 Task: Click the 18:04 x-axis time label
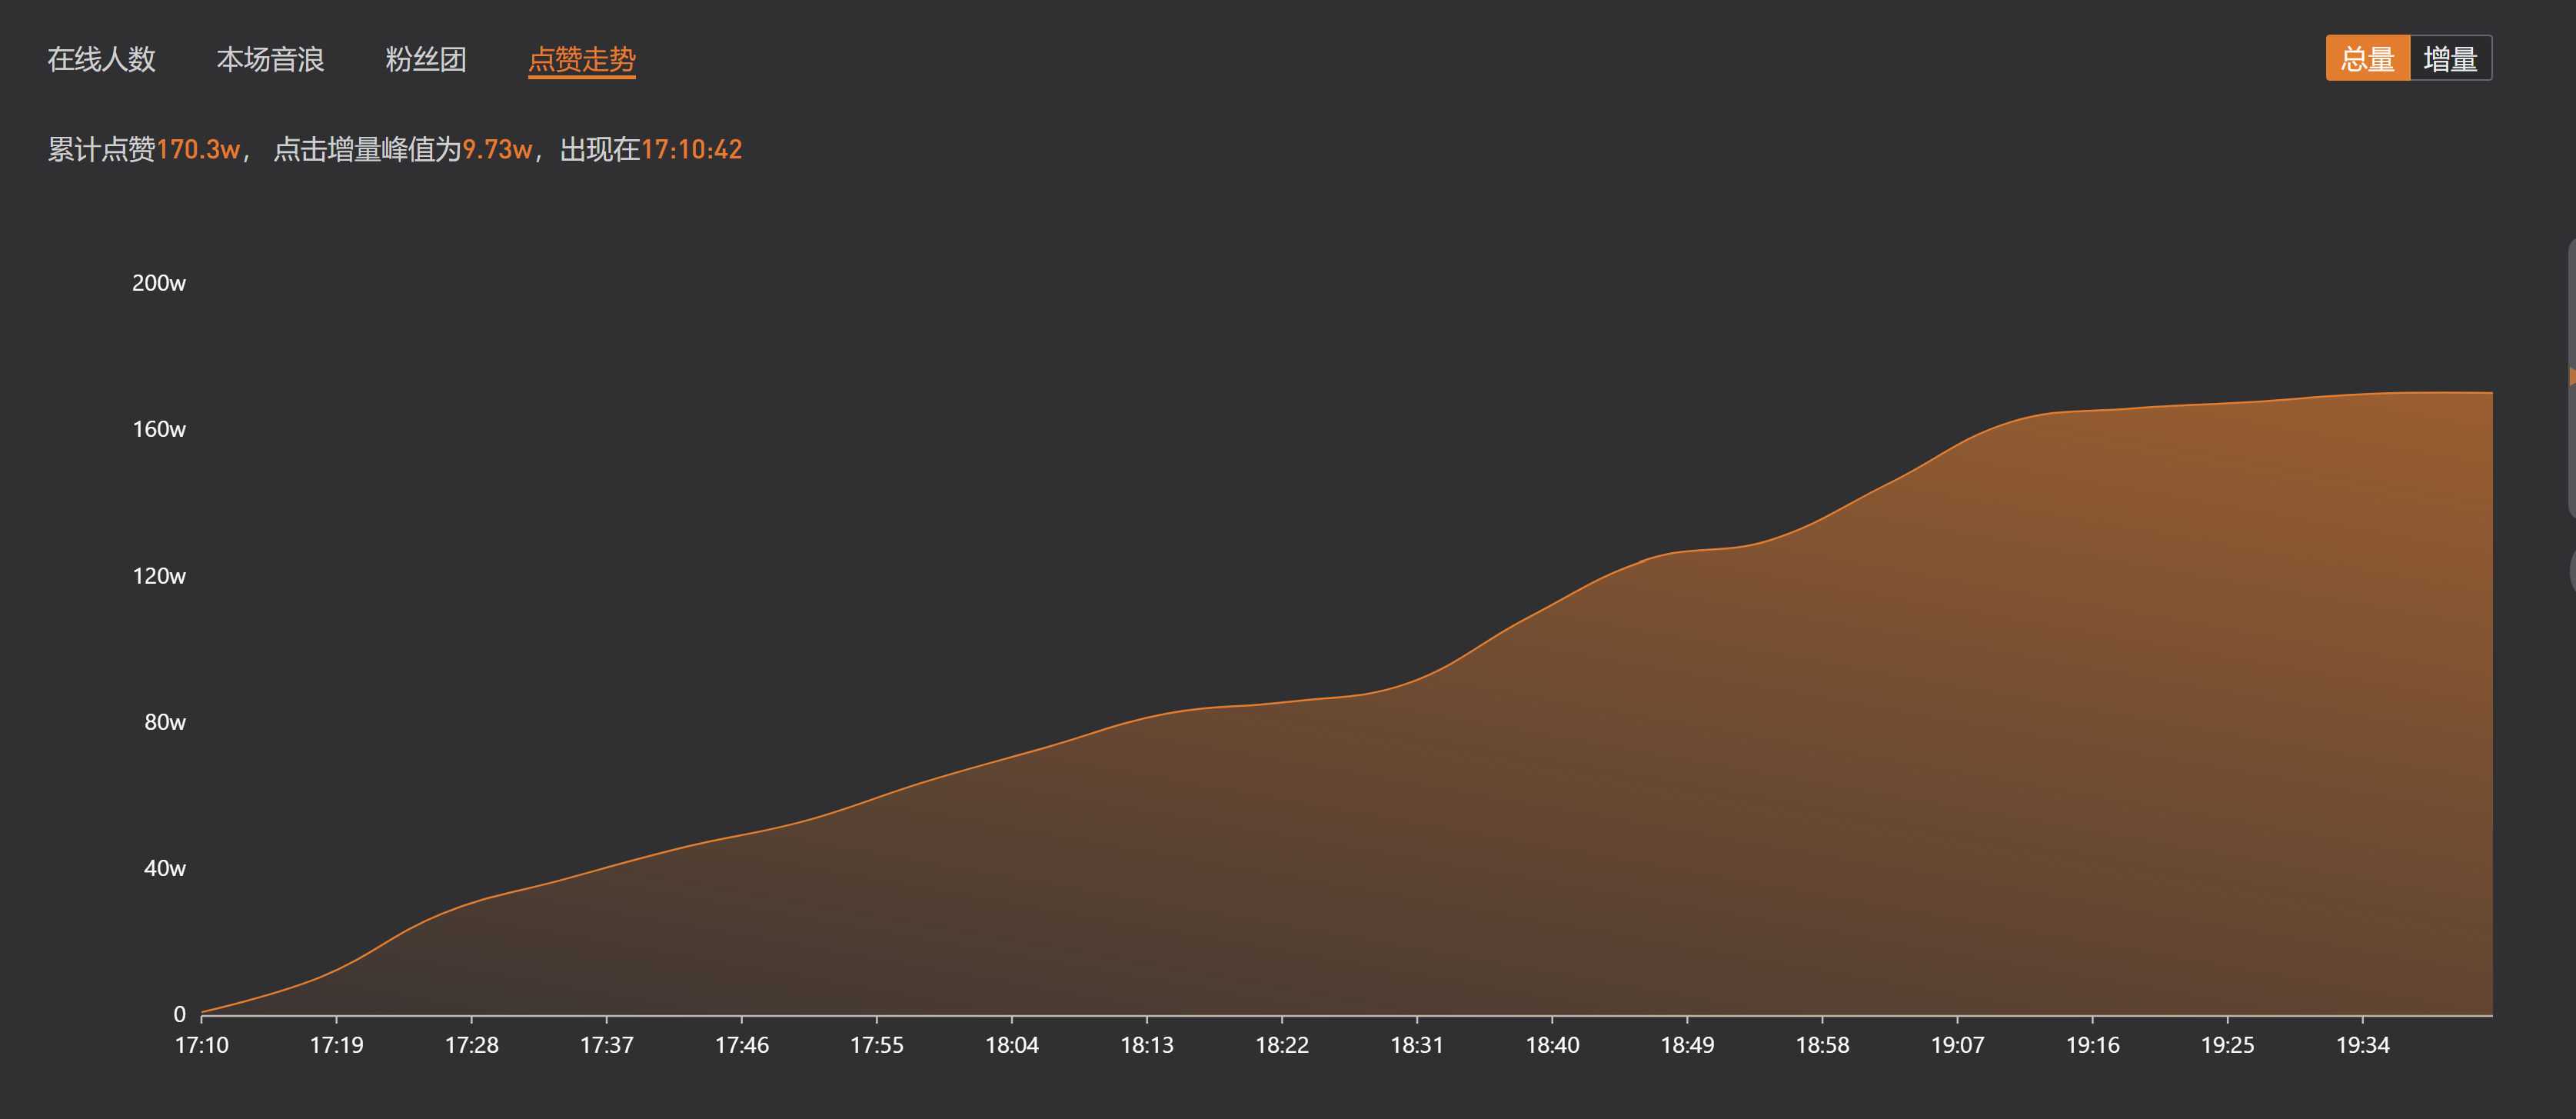click(x=1012, y=1045)
